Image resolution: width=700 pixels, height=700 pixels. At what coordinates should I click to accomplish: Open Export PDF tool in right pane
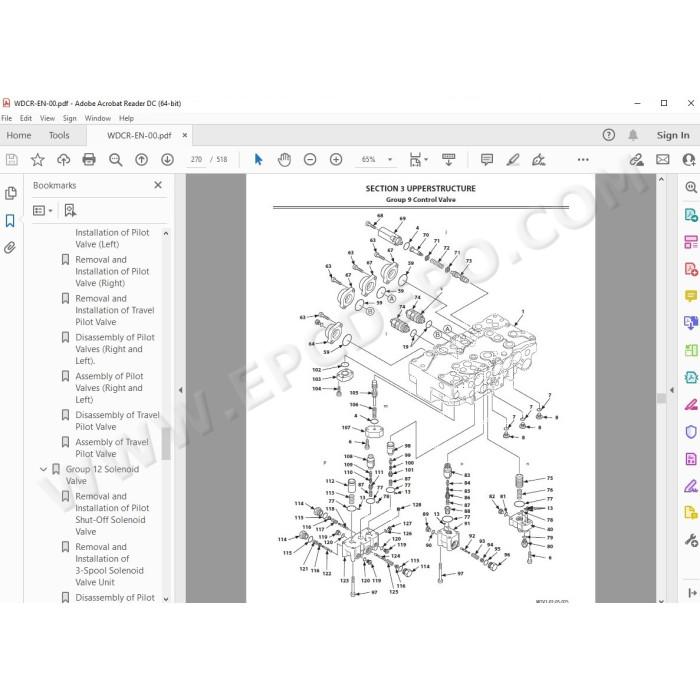pyautogui.click(x=691, y=215)
